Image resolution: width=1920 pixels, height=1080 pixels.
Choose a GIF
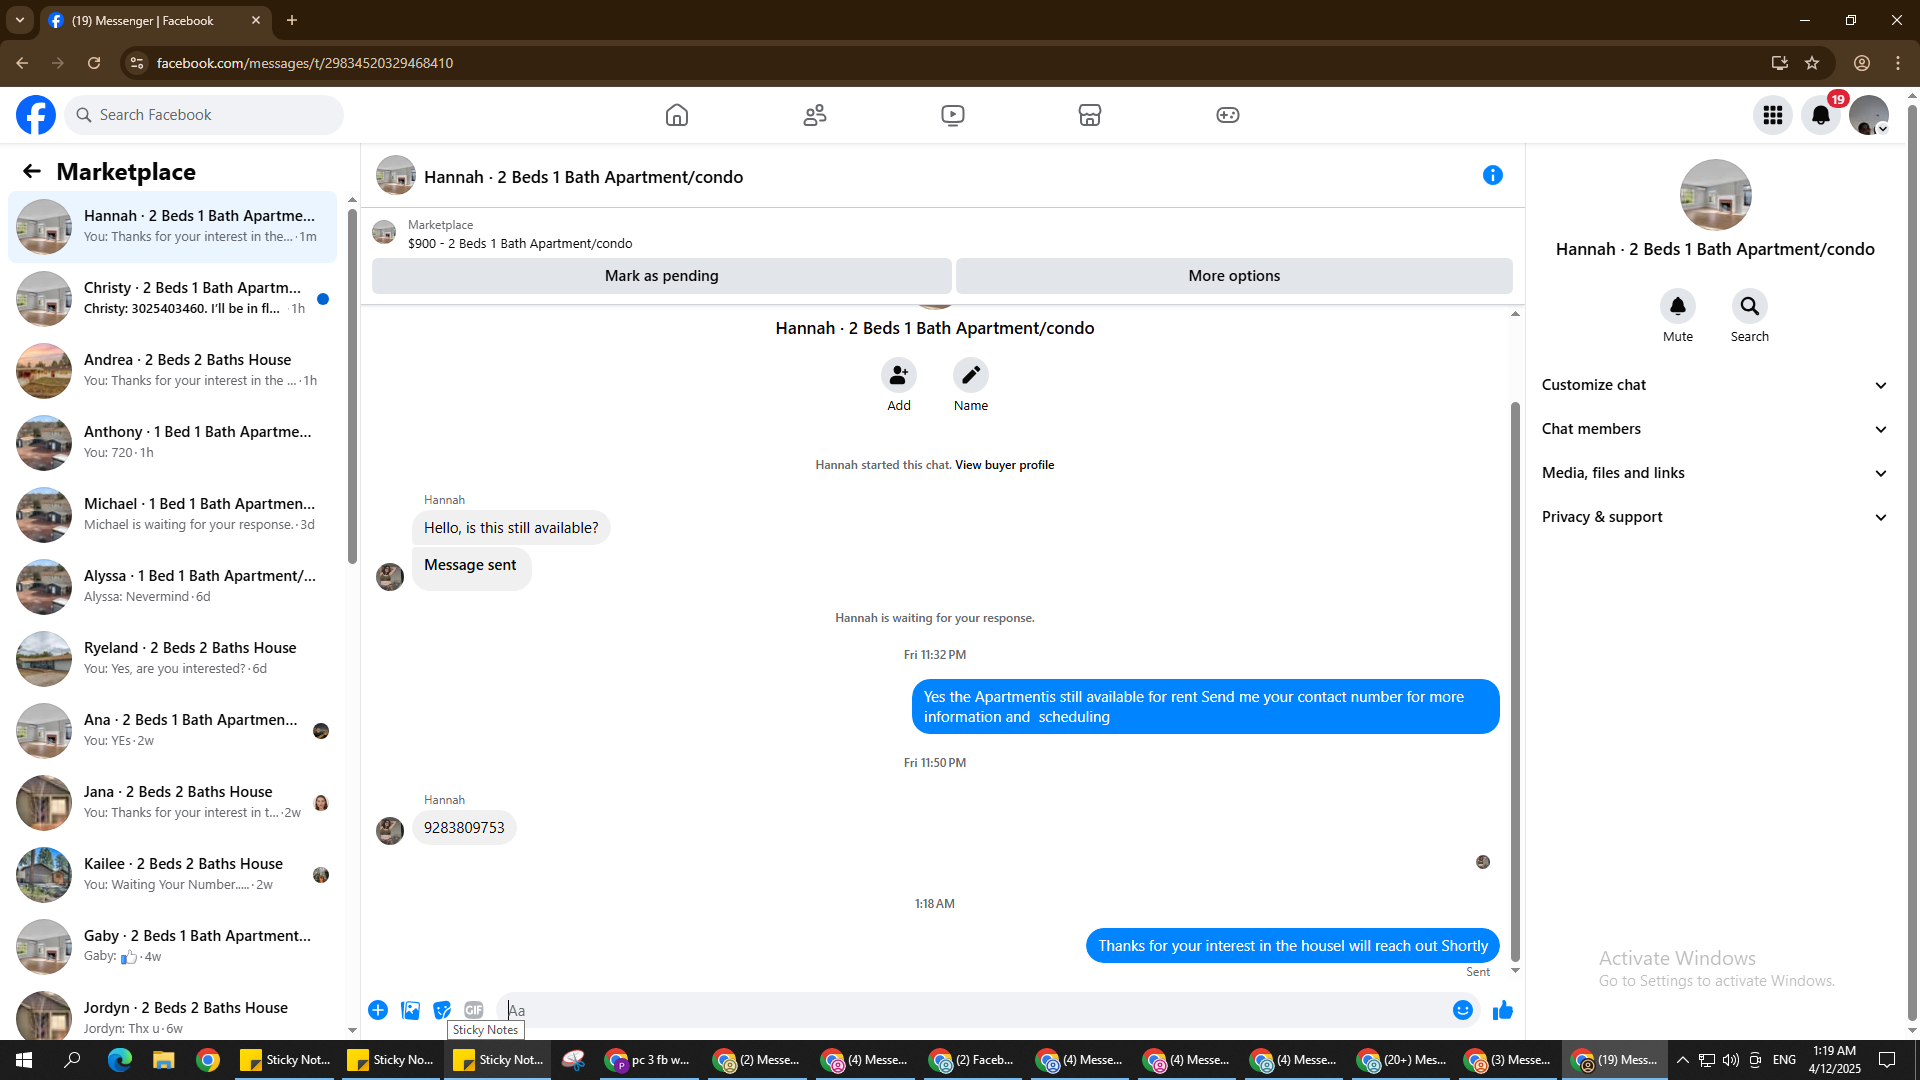tap(474, 1010)
